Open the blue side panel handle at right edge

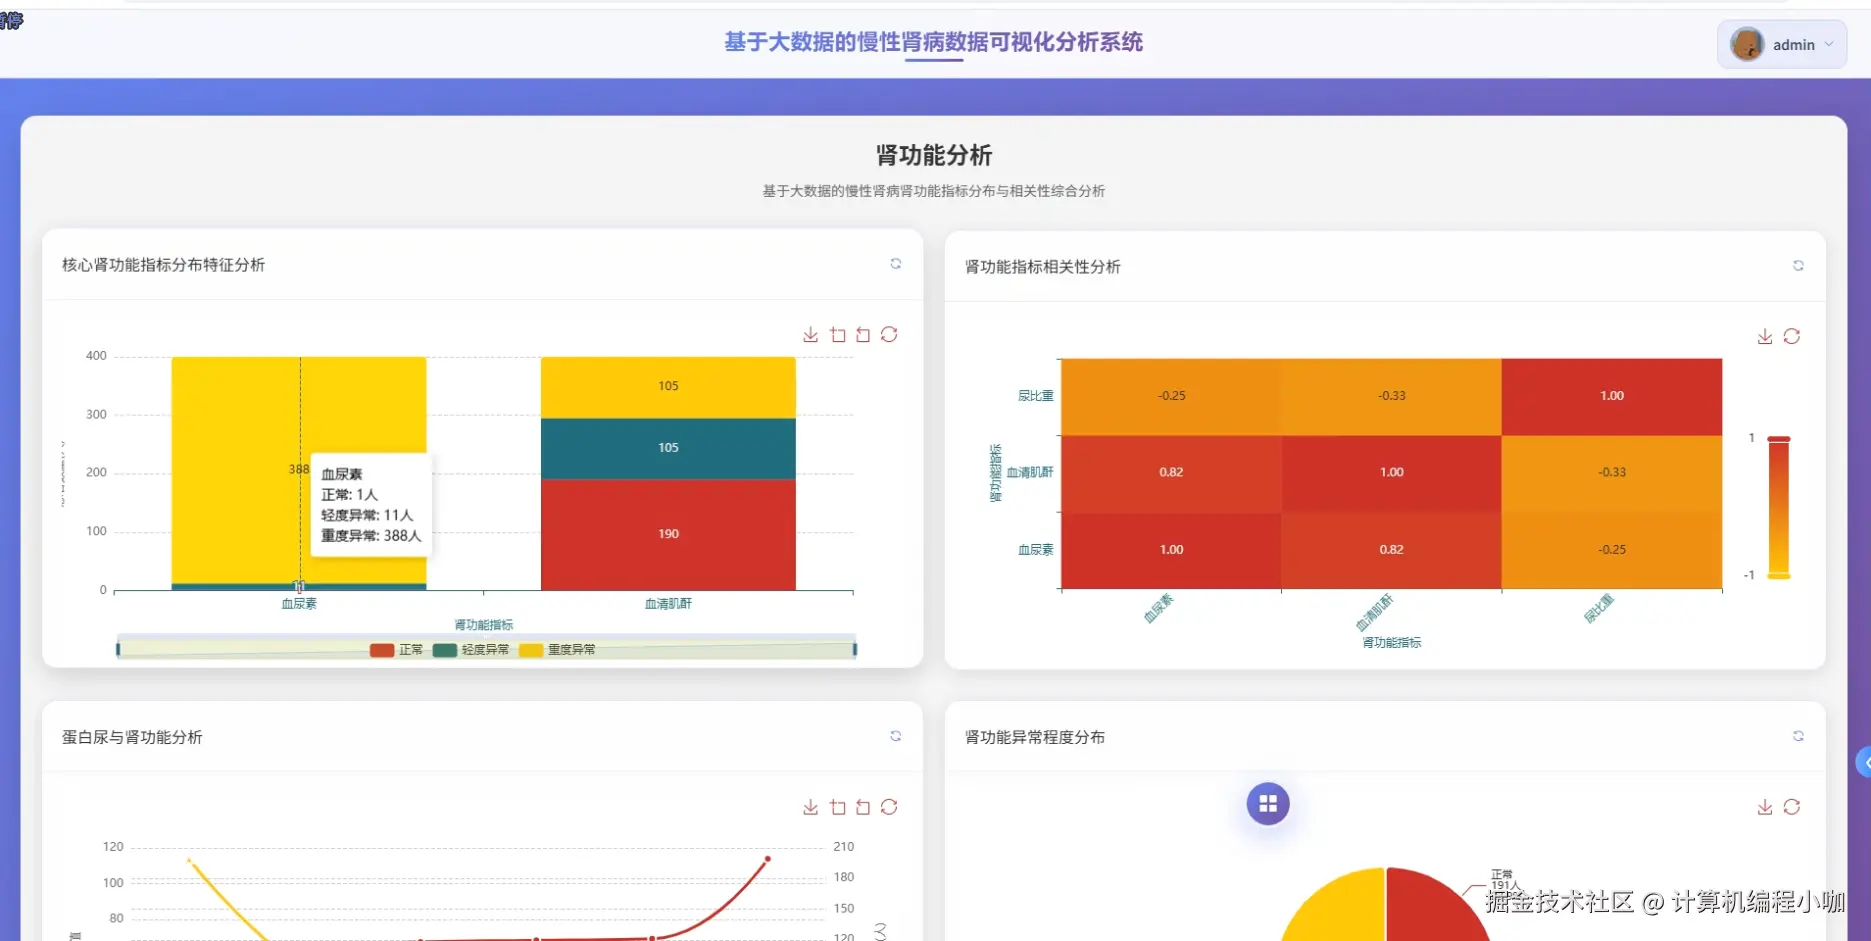(1864, 762)
